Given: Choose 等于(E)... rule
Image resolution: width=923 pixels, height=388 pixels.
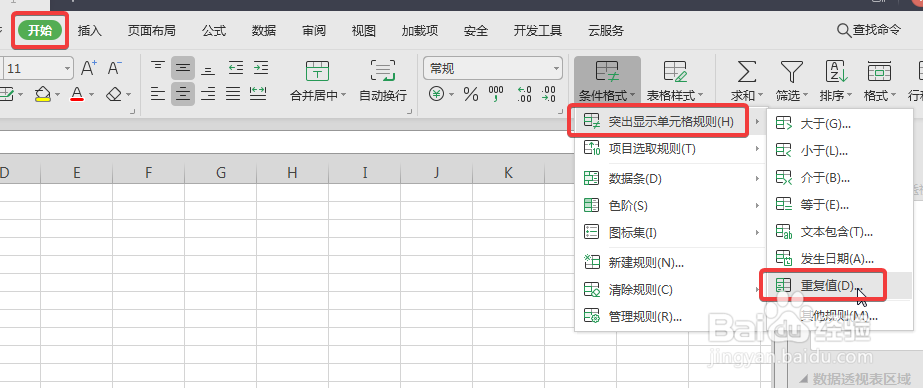Looking at the screenshot, I should click(x=841, y=205).
